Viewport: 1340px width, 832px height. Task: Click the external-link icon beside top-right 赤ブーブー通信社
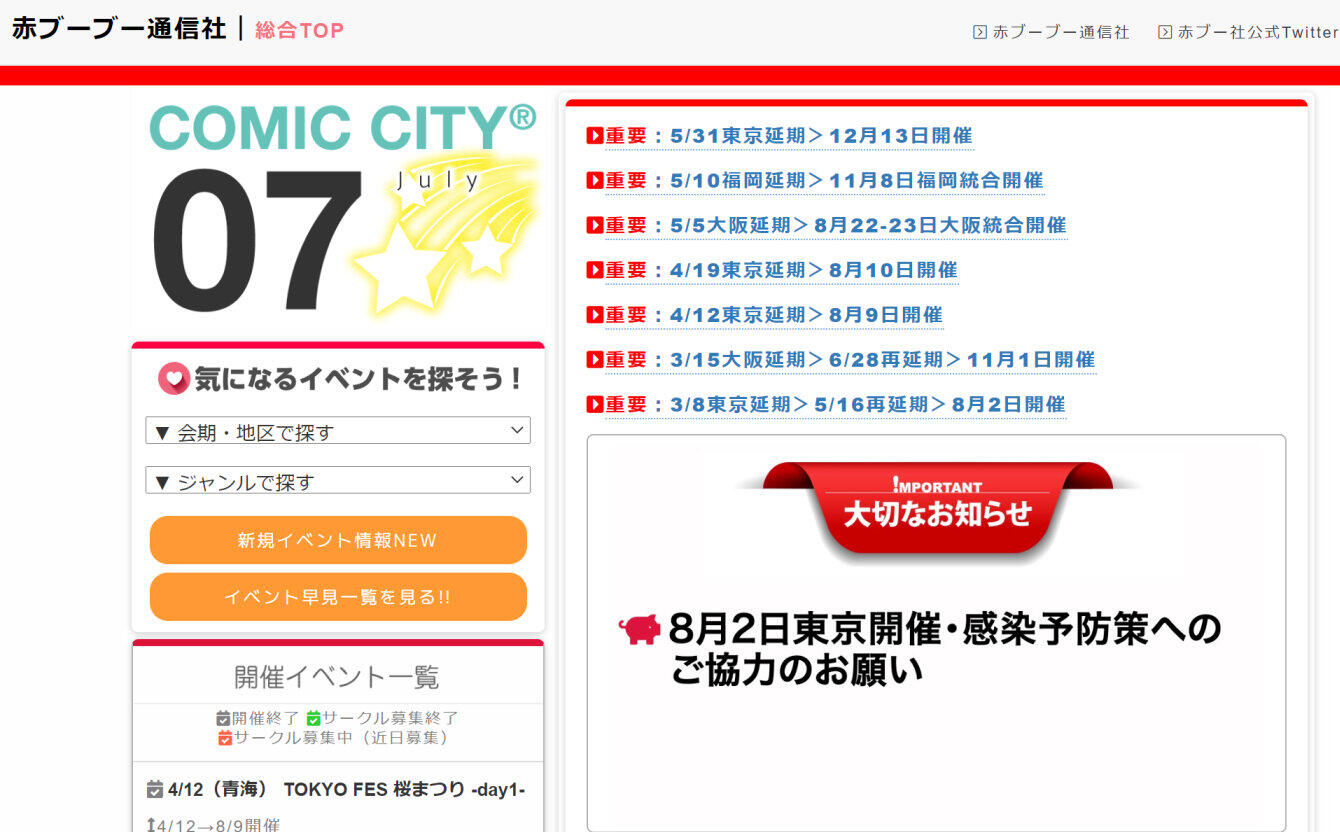978,31
